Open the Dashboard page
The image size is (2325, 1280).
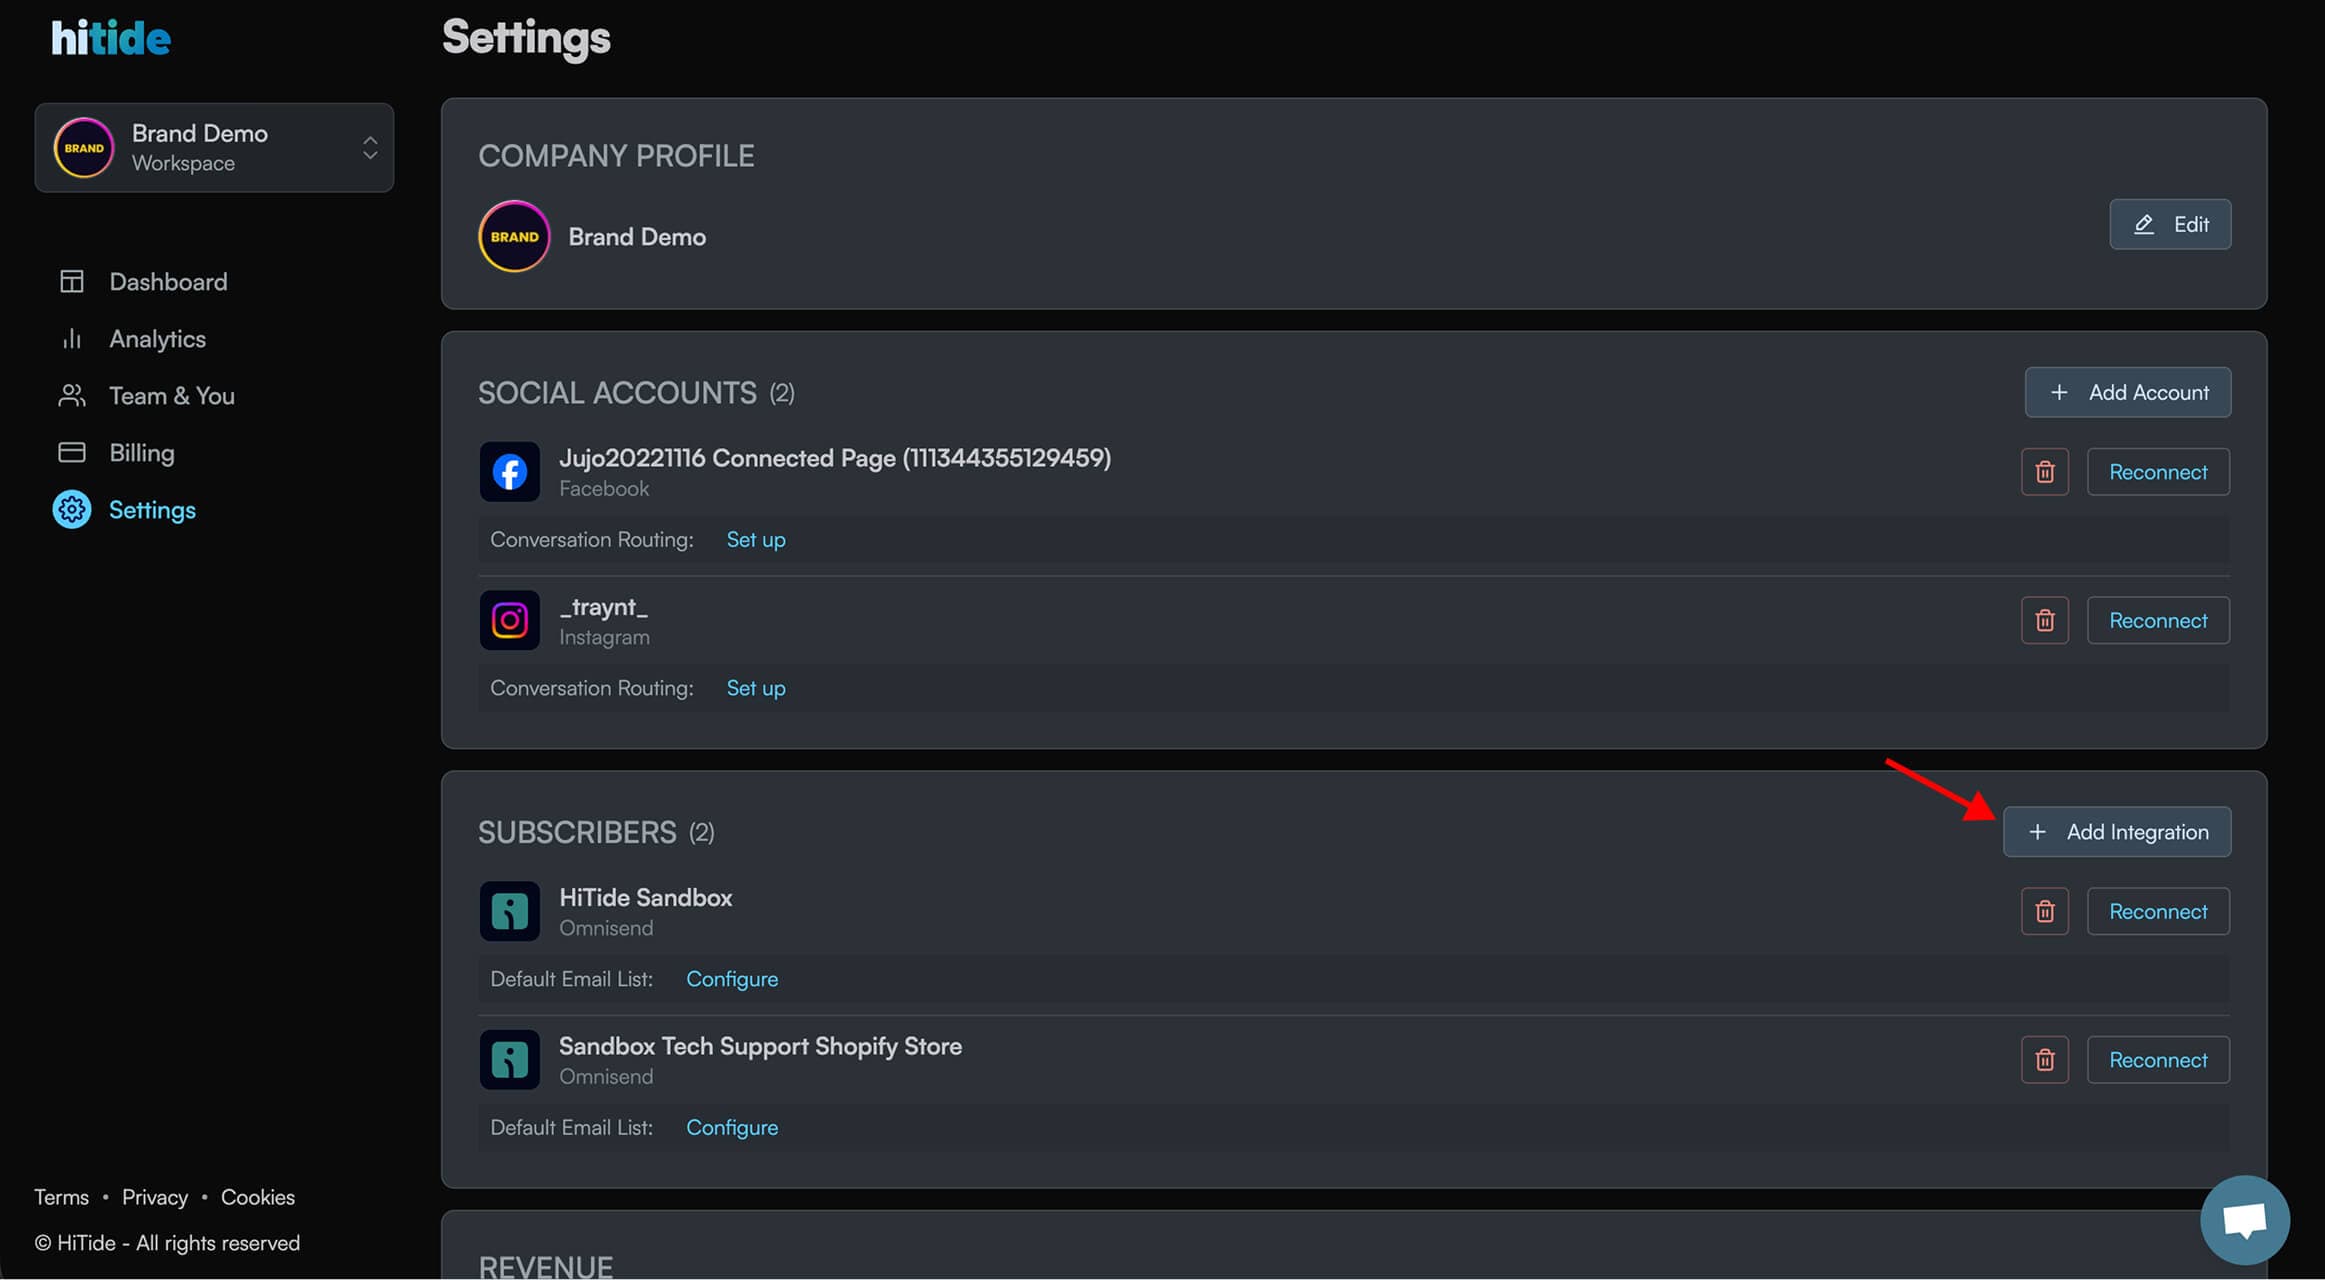[168, 282]
